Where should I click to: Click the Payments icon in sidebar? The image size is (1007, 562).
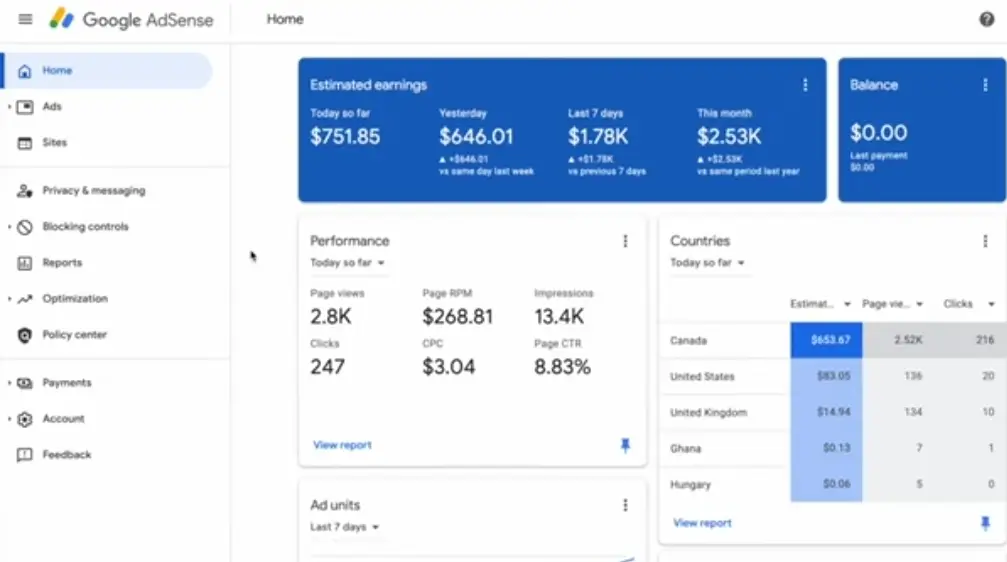click(x=24, y=383)
